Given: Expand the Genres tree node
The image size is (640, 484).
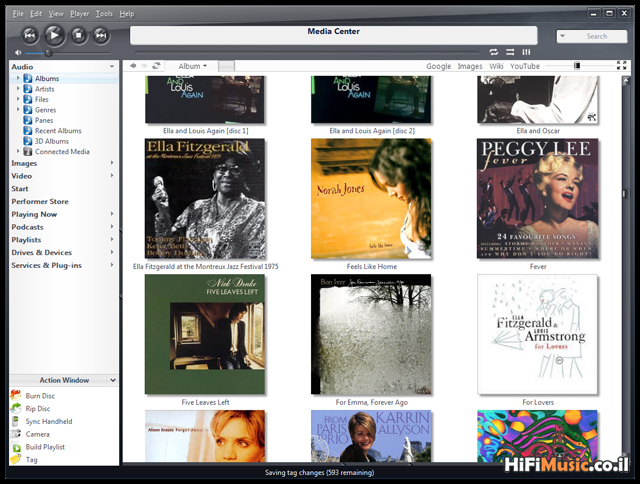Looking at the screenshot, I should pos(18,109).
